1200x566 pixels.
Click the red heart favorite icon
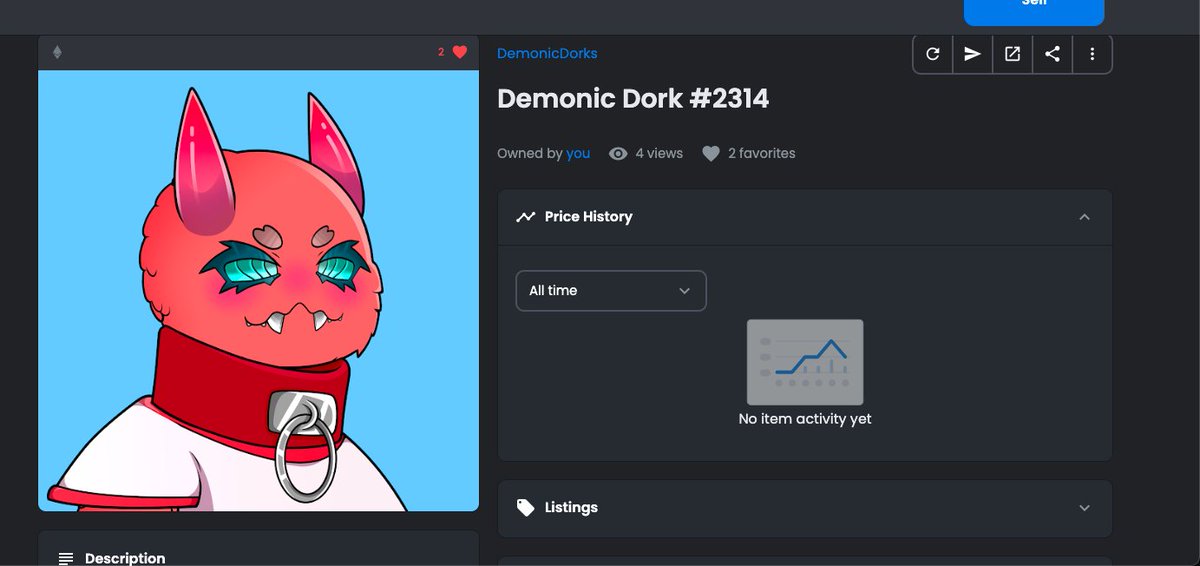(460, 52)
